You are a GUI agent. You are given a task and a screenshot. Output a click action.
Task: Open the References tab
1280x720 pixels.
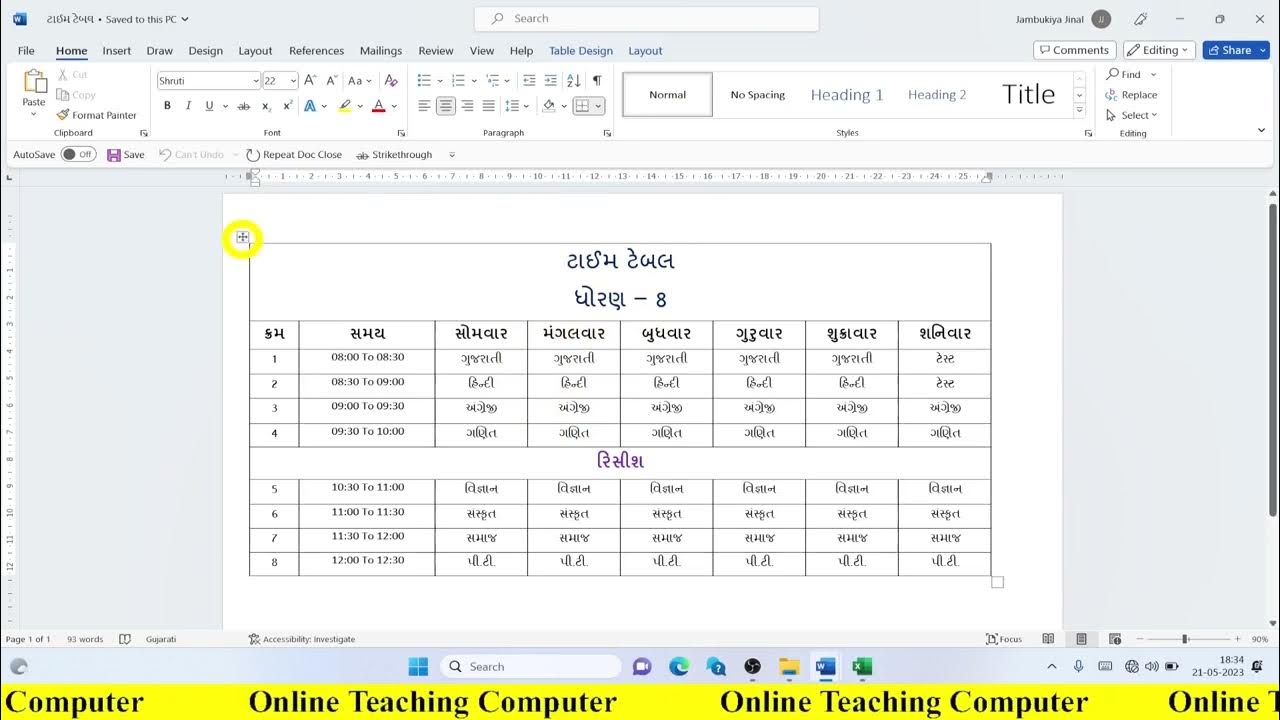(x=316, y=51)
